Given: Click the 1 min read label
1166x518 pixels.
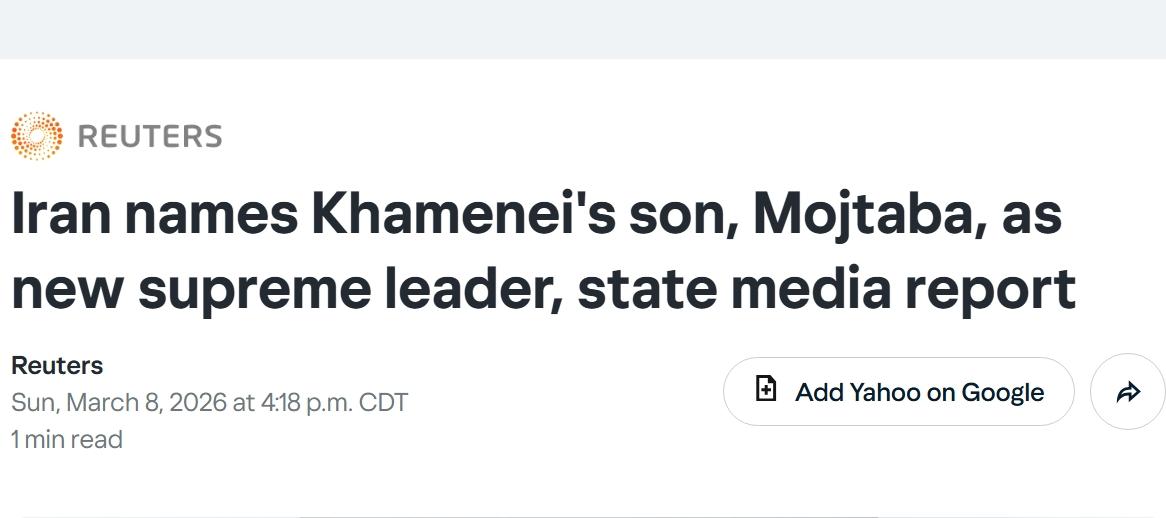Looking at the screenshot, I should point(67,439).
